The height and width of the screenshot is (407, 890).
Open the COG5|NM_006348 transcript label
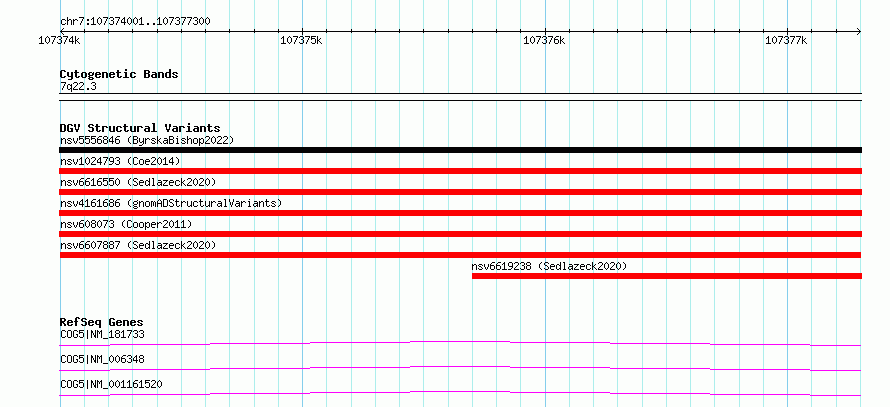(x=102, y=359)
